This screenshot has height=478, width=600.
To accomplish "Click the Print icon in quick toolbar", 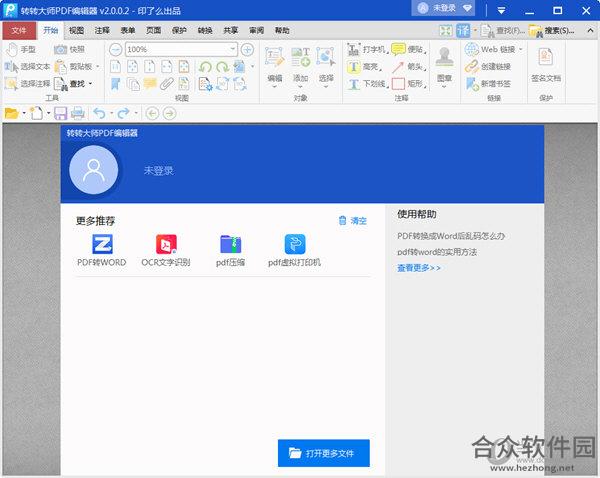I will [x=78, y=113].
